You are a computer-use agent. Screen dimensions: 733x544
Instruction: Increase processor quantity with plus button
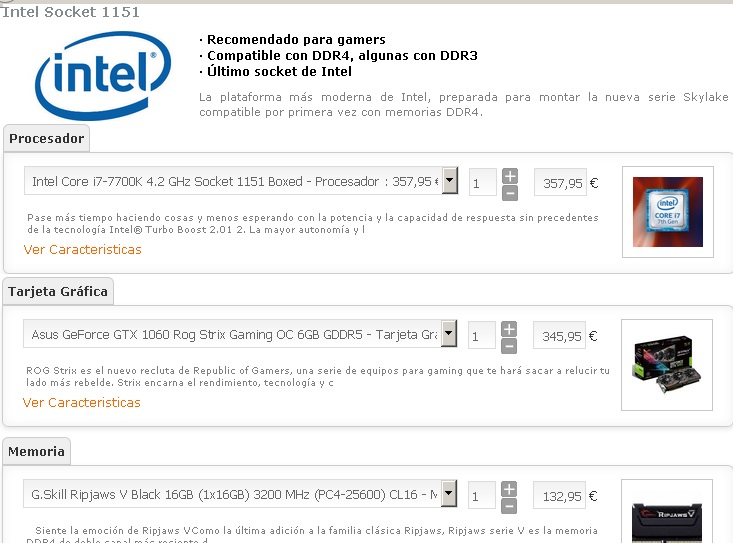click(510, 176)
